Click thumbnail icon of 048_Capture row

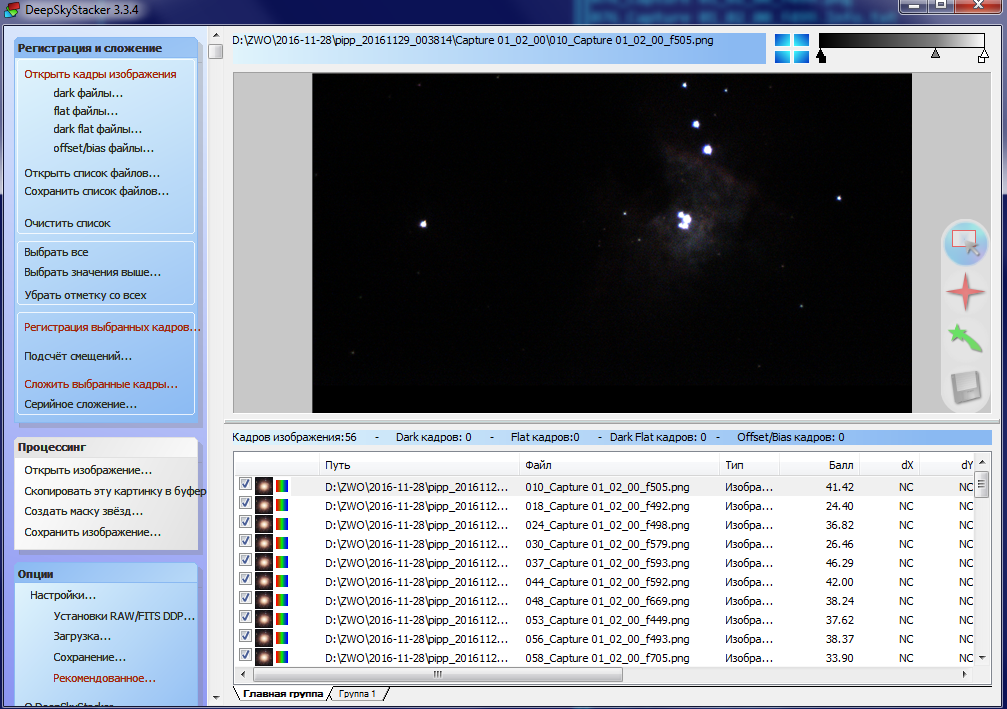(x=264, y=600)
